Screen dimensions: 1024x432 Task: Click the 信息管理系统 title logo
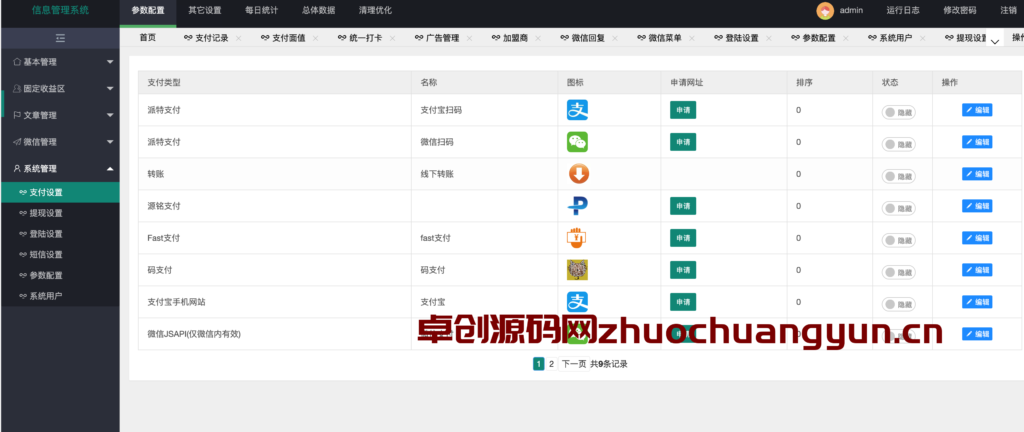(61, 10)
